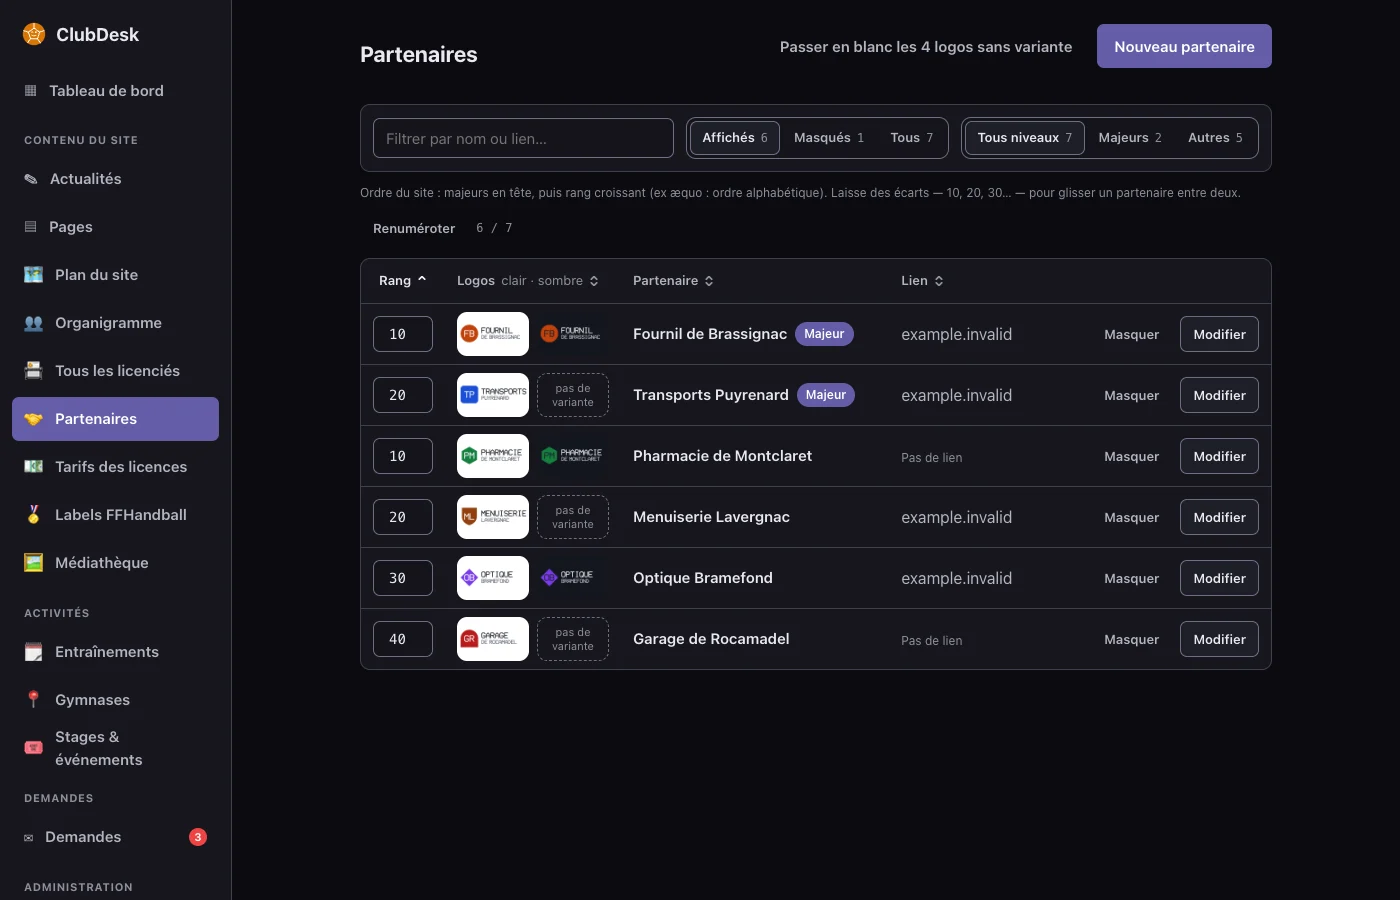Open the Tableau de bord page
Image resolution: width=1400 pixels, height=900 pixels.
click(115, 91)
